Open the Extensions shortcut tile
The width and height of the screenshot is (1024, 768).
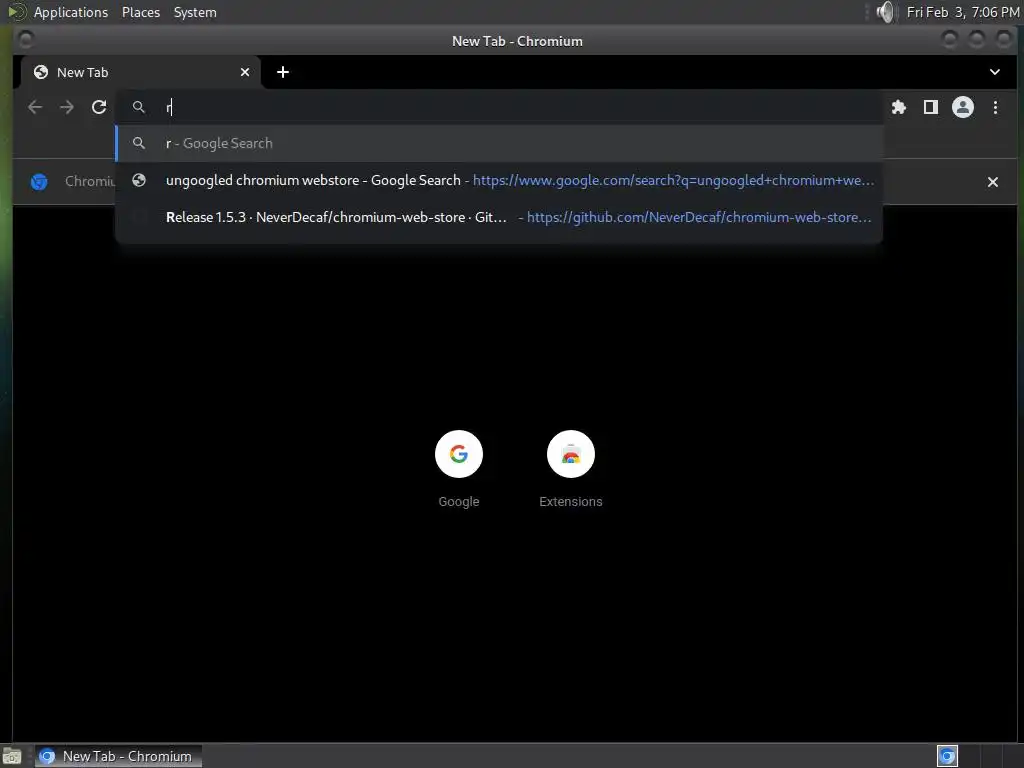pos(571,469)
